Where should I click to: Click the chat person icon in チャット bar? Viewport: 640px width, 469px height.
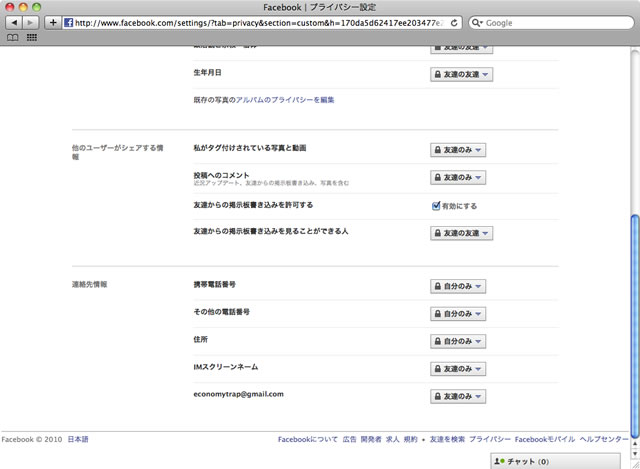coord(499,461)
